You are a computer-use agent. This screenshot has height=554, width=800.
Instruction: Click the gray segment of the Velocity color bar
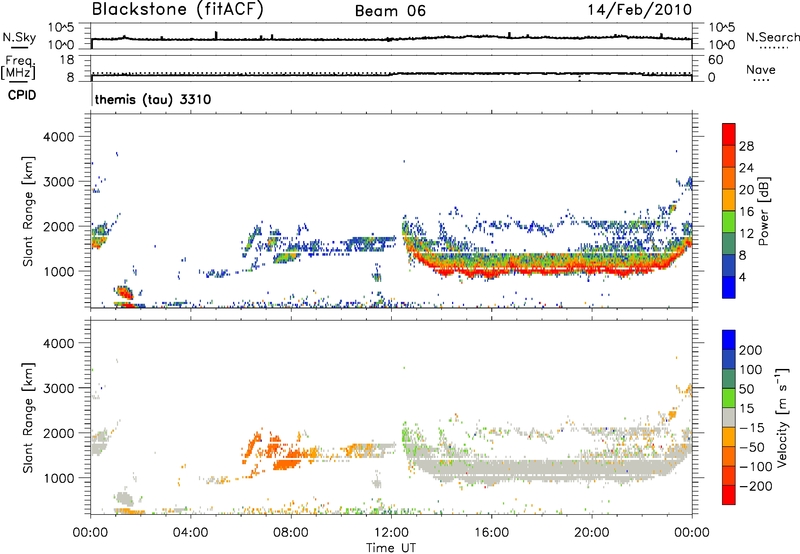[729, 417]
